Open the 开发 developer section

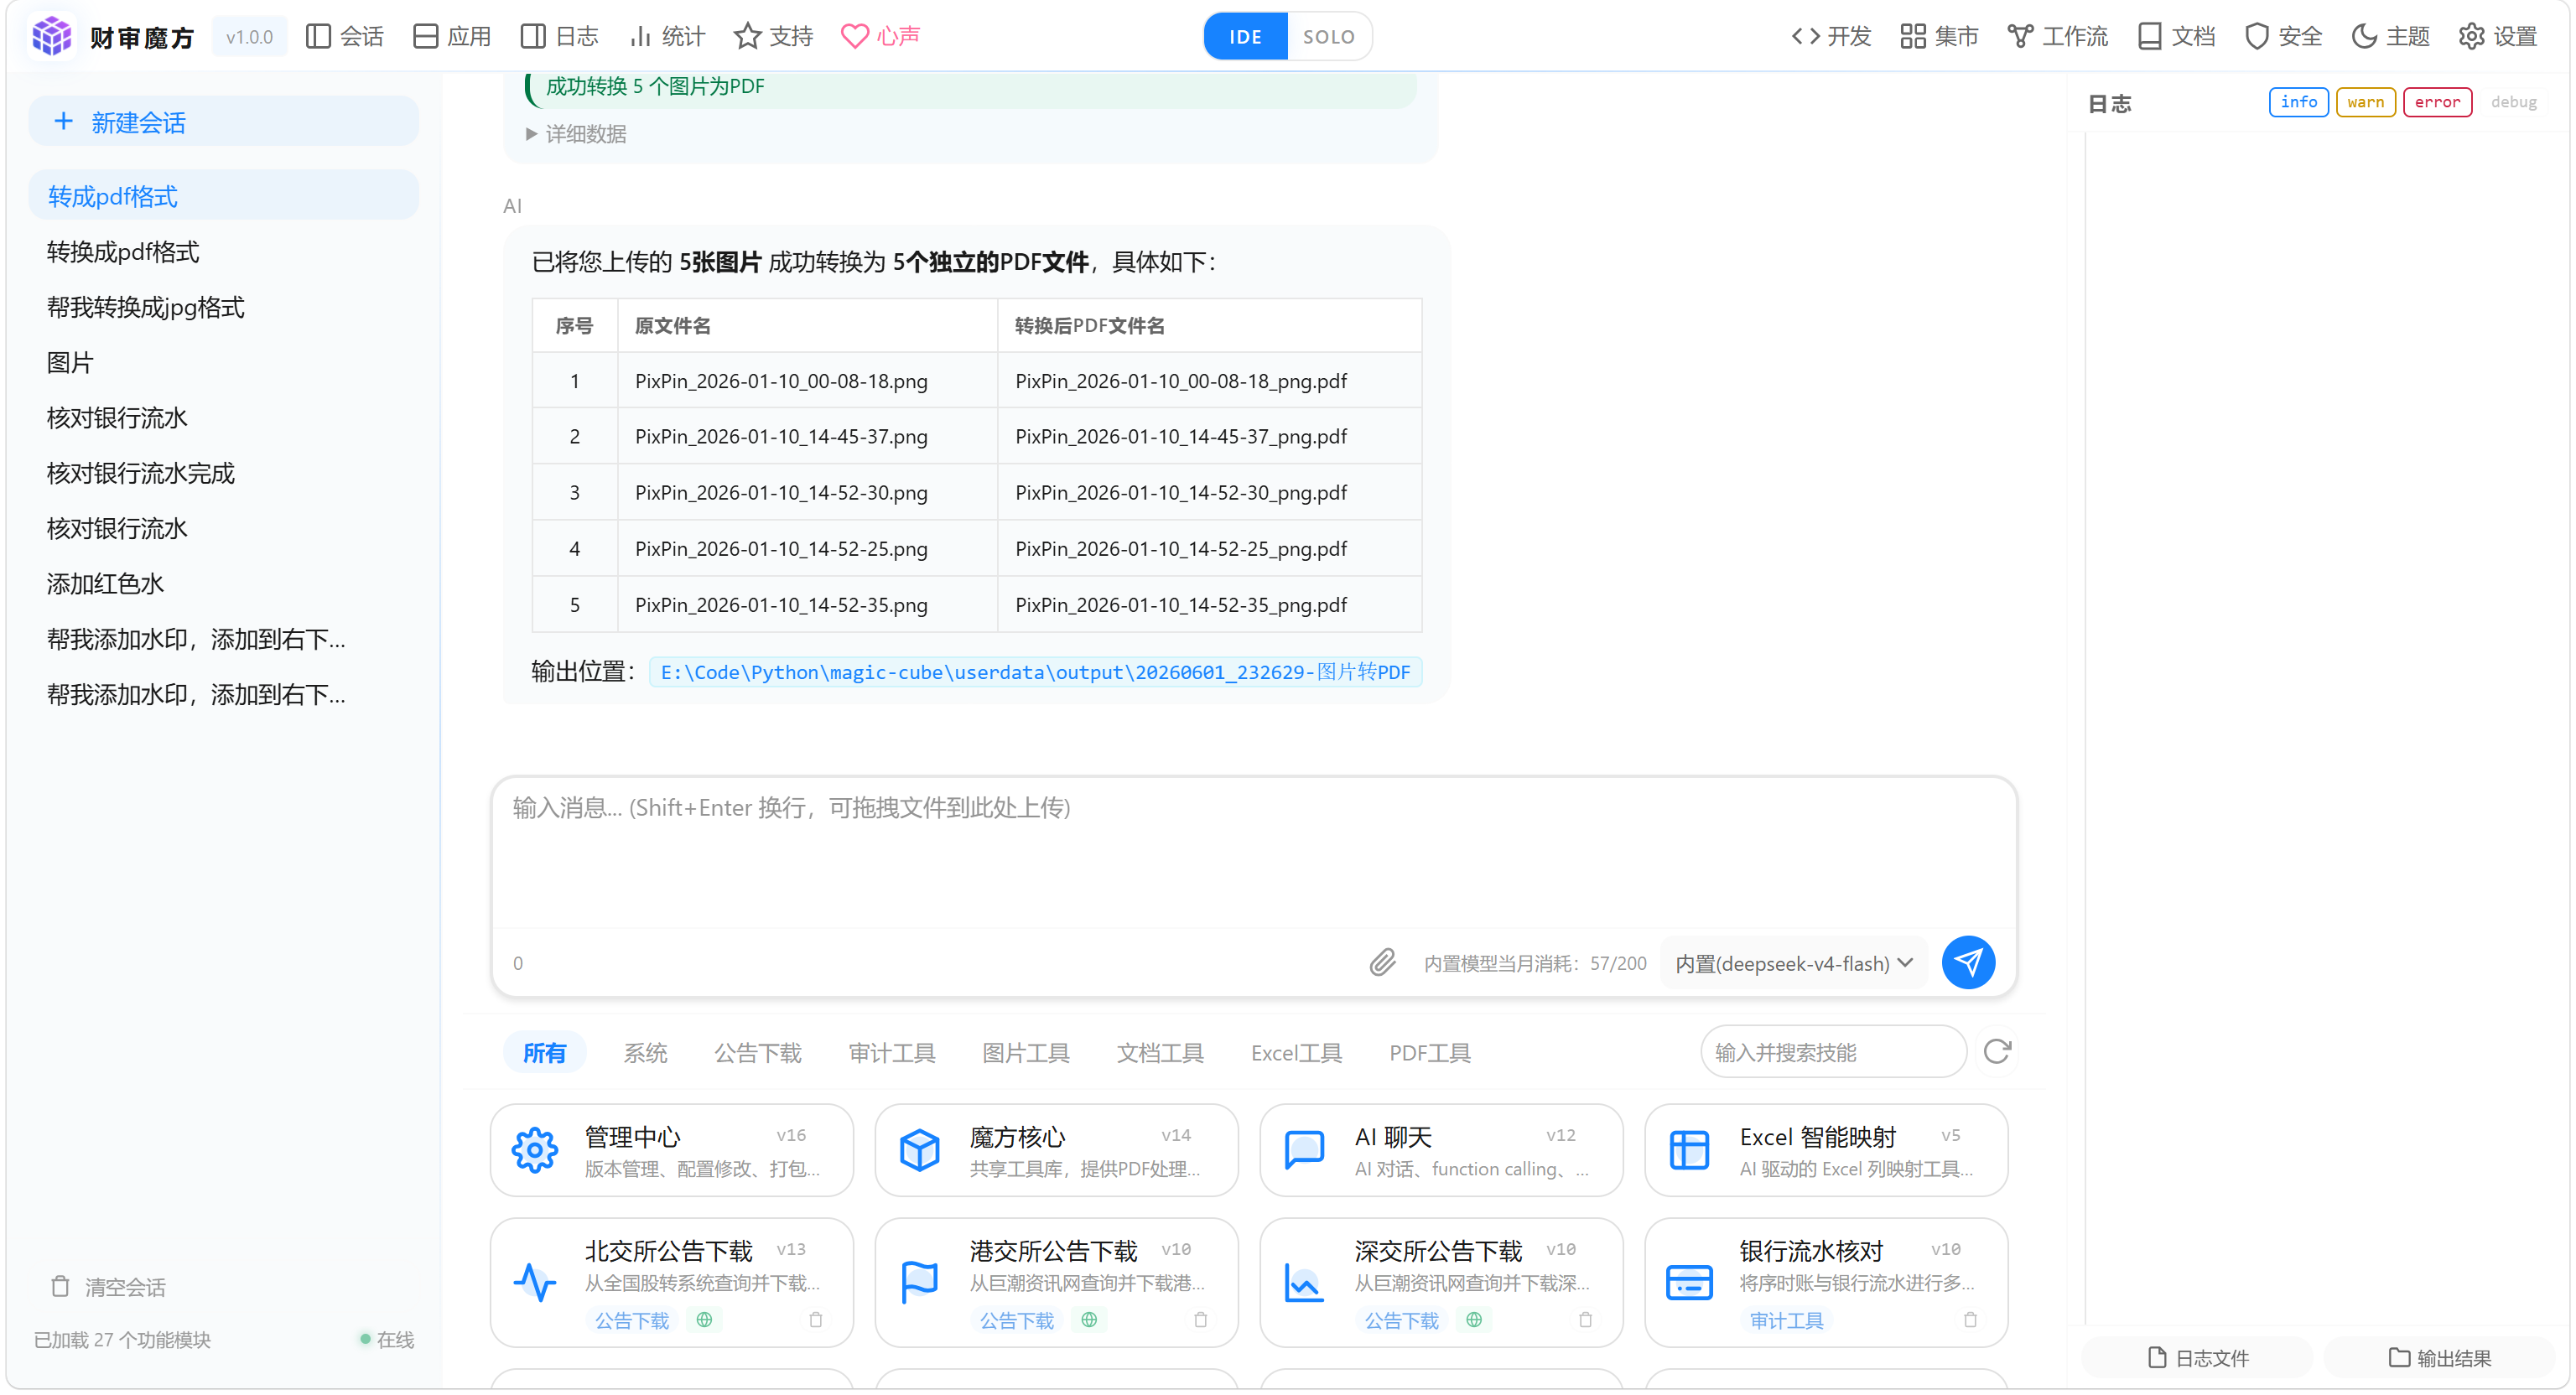[1831, 37]
